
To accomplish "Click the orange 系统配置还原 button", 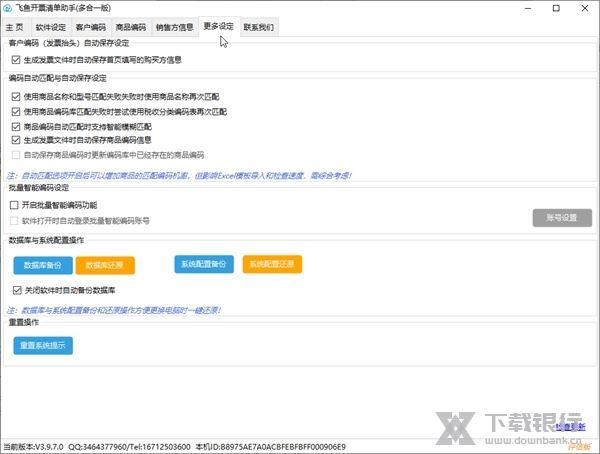I will (x=272, y=264).
